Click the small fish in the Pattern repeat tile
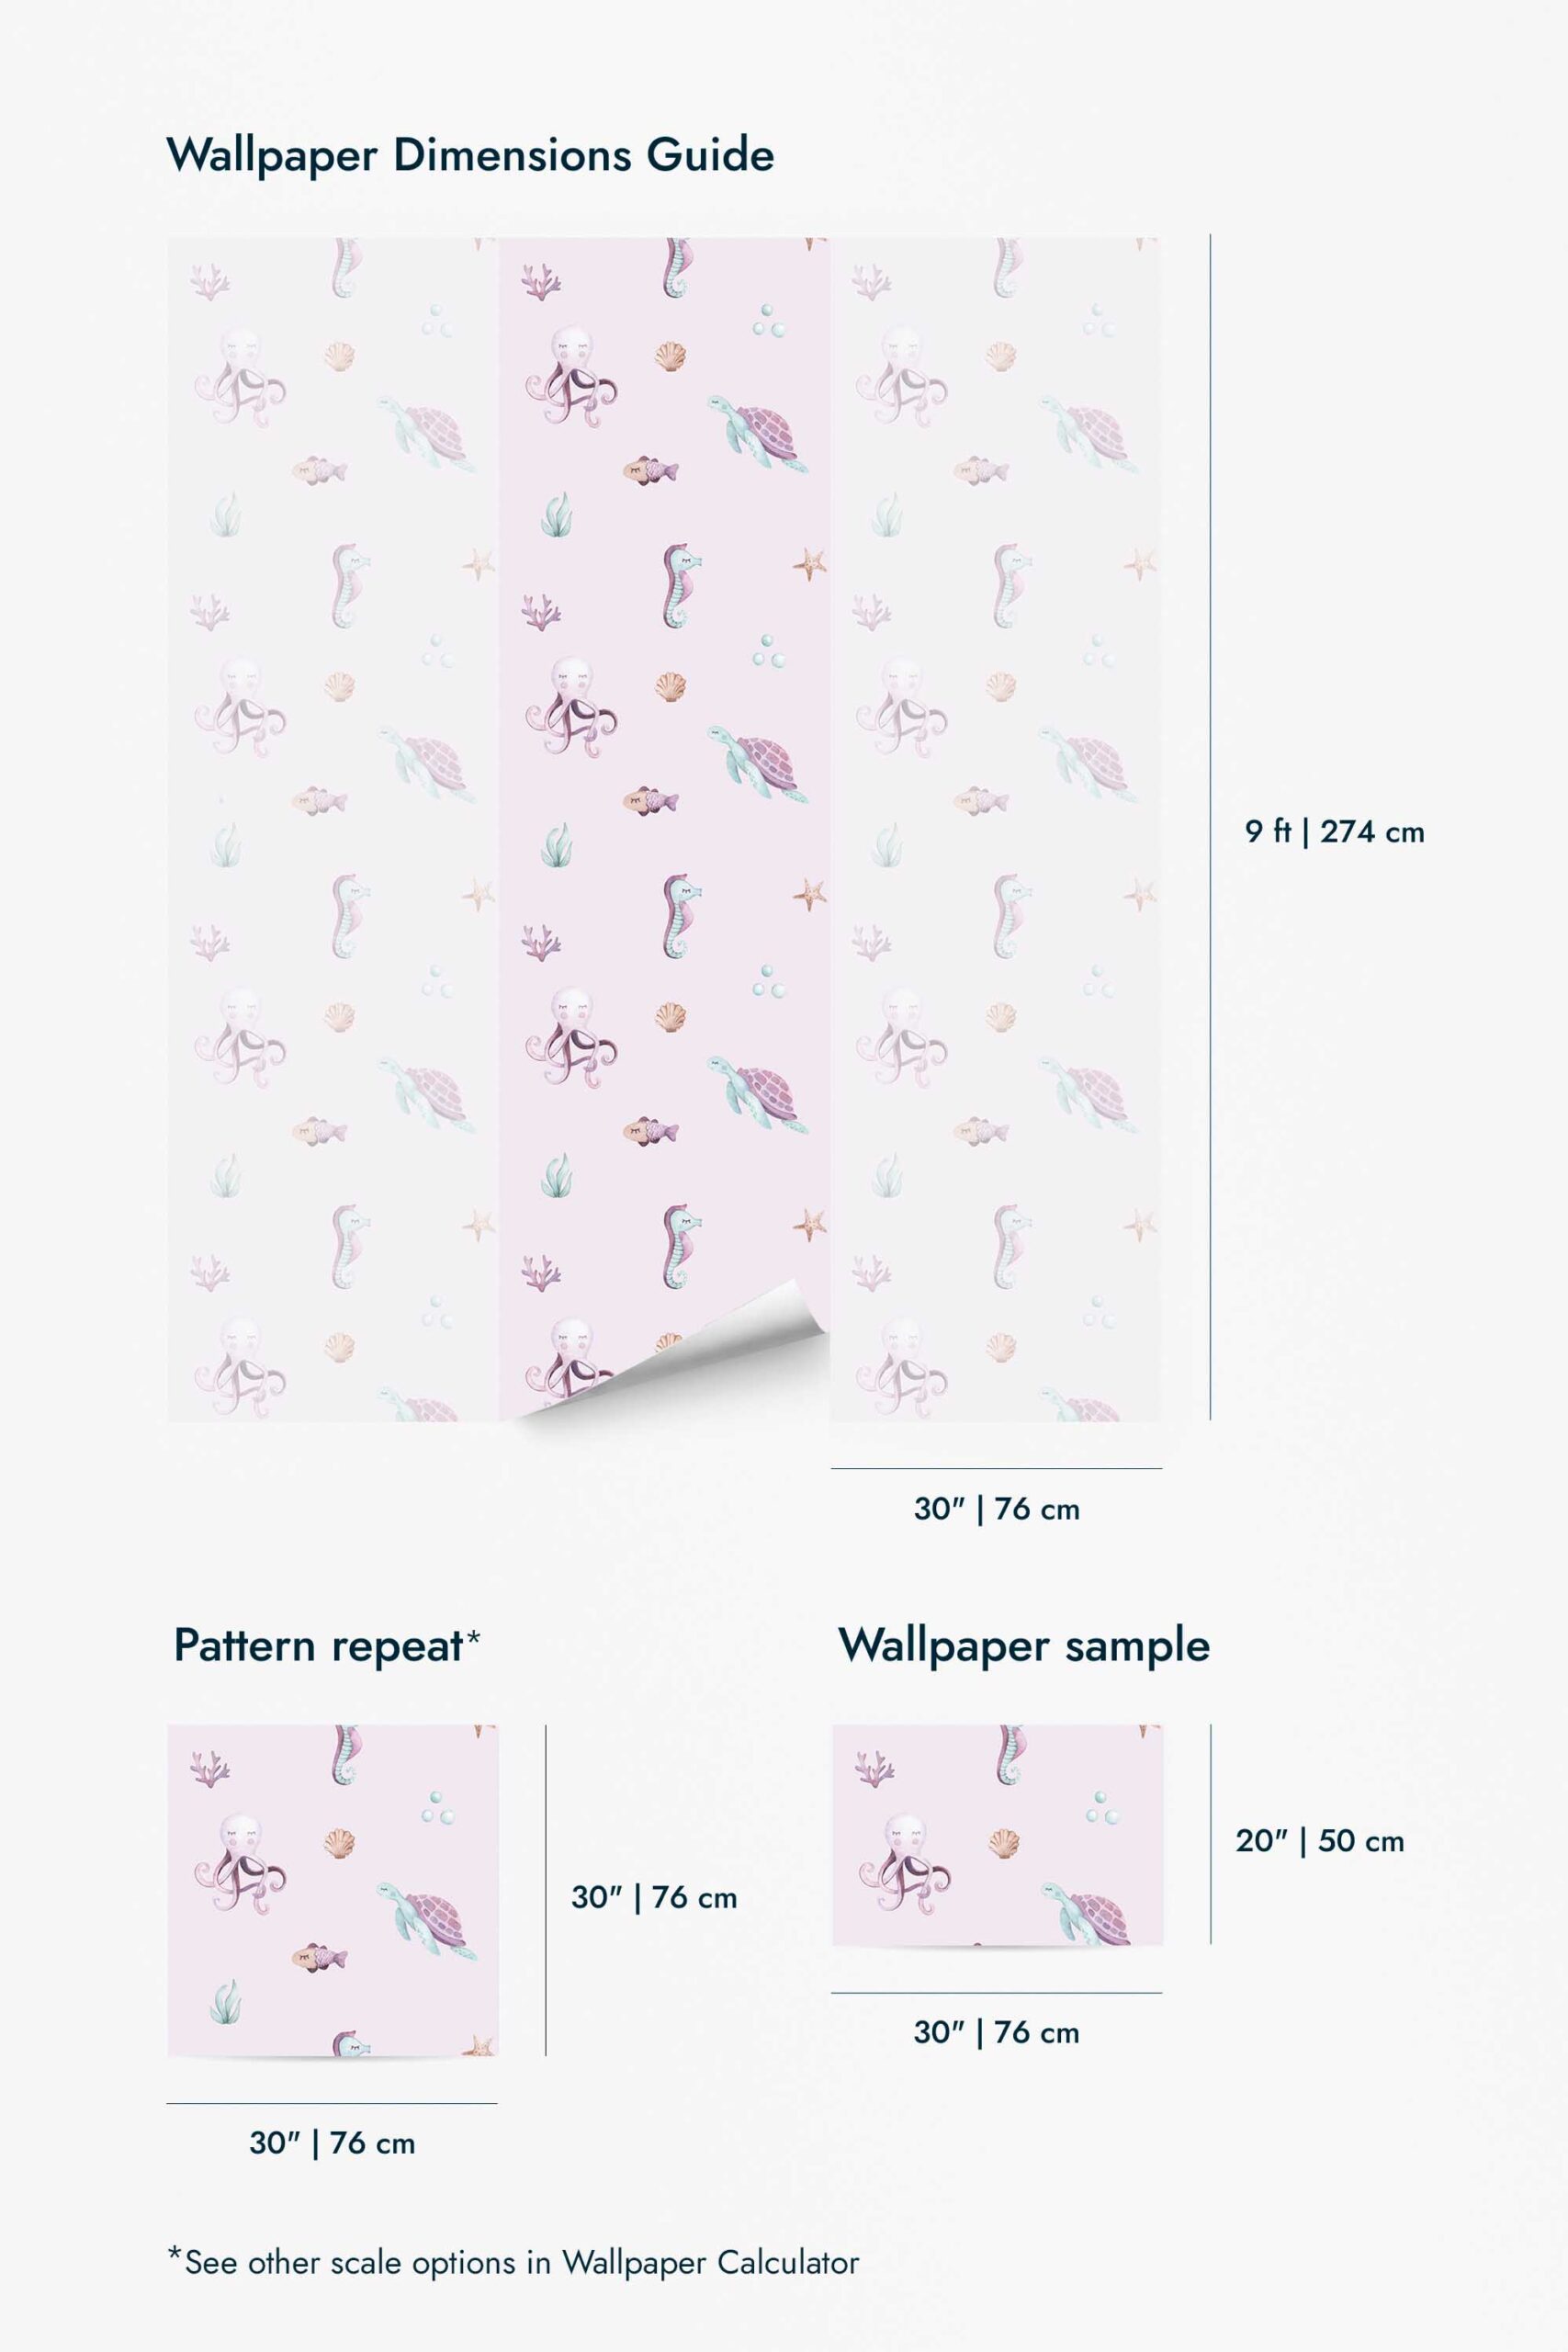 319,1957
